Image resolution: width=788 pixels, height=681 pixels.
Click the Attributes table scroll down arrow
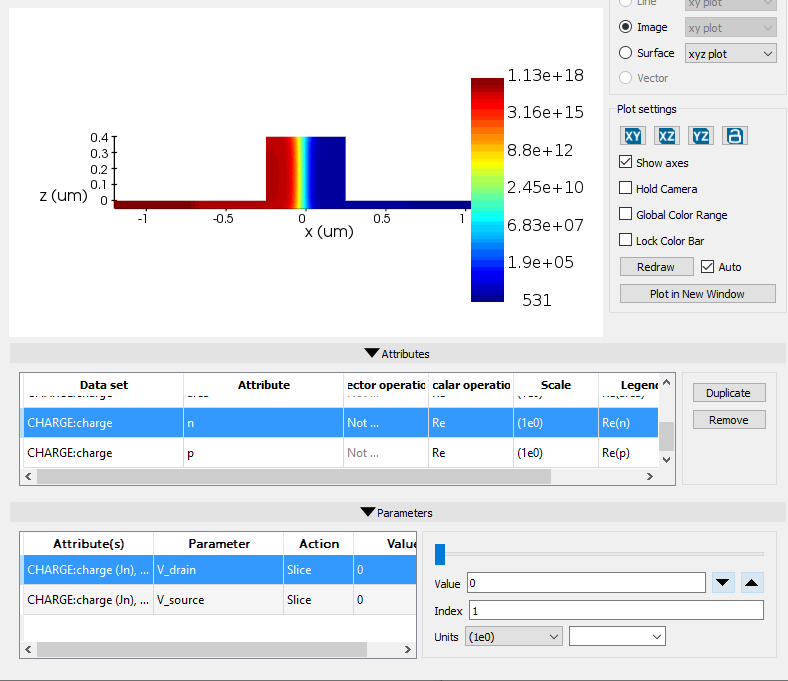coord(666,459)
